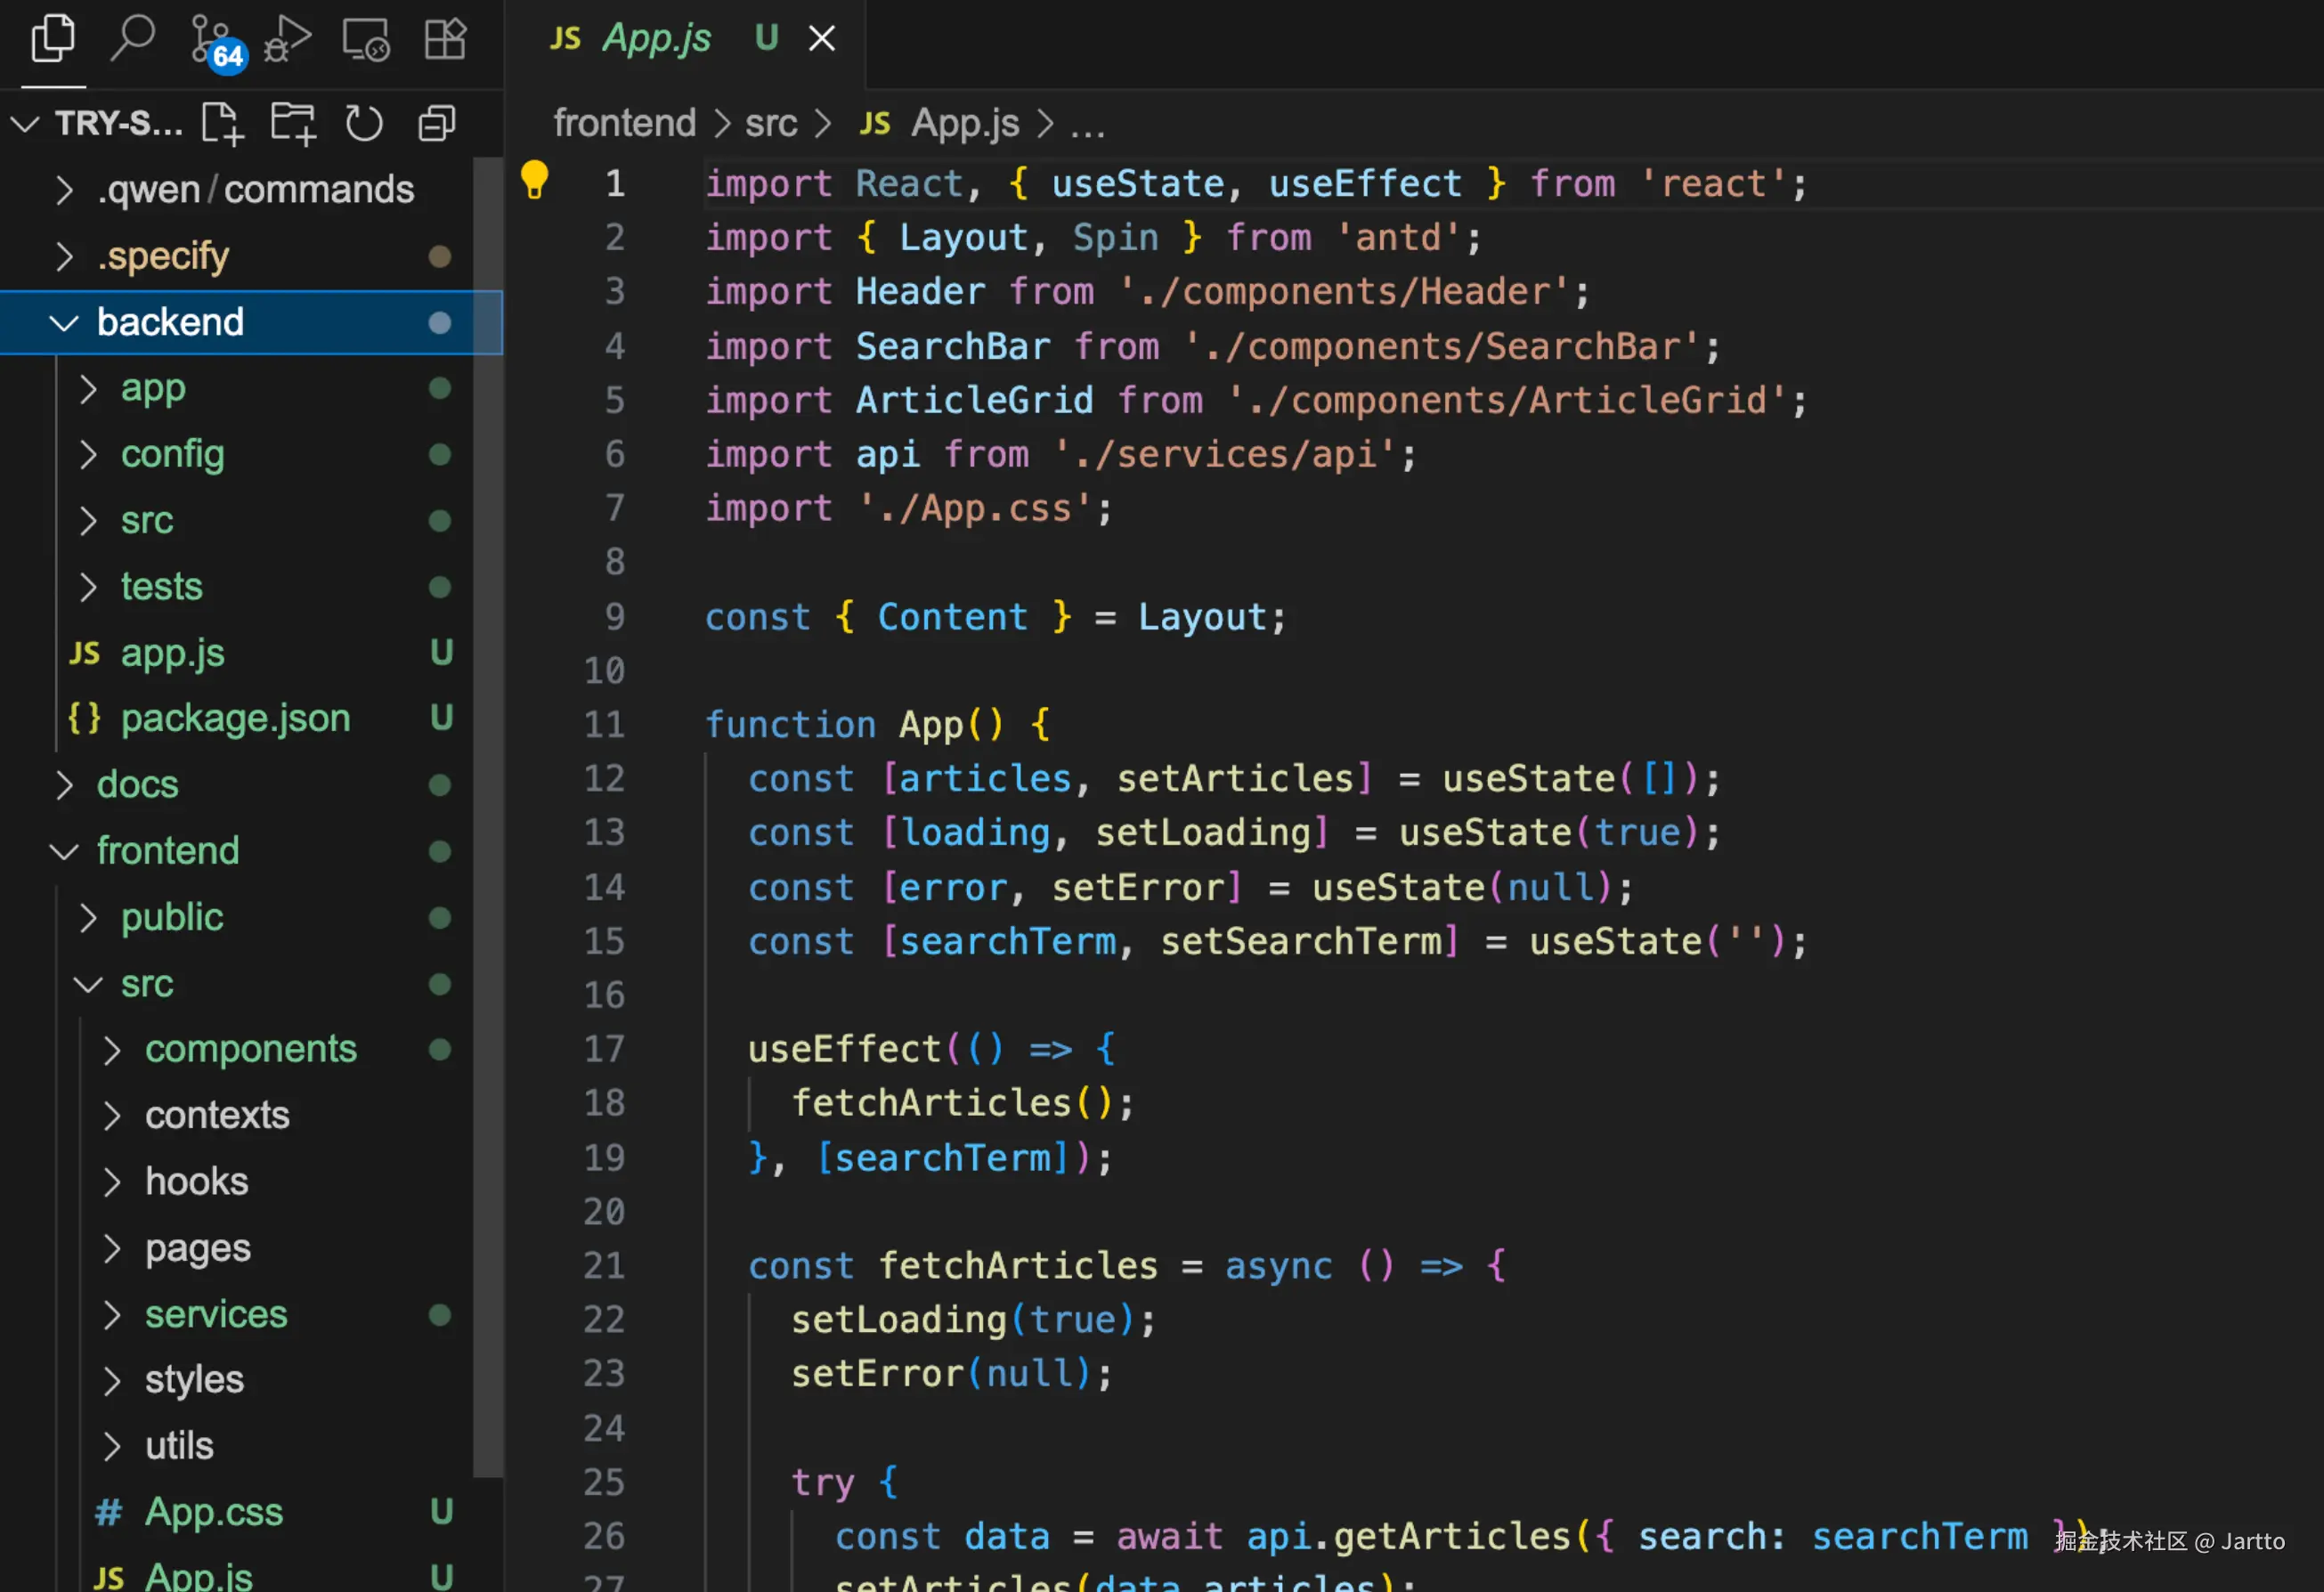Select the App.js editor tab

pyautogui.click(x=655, y=38)
